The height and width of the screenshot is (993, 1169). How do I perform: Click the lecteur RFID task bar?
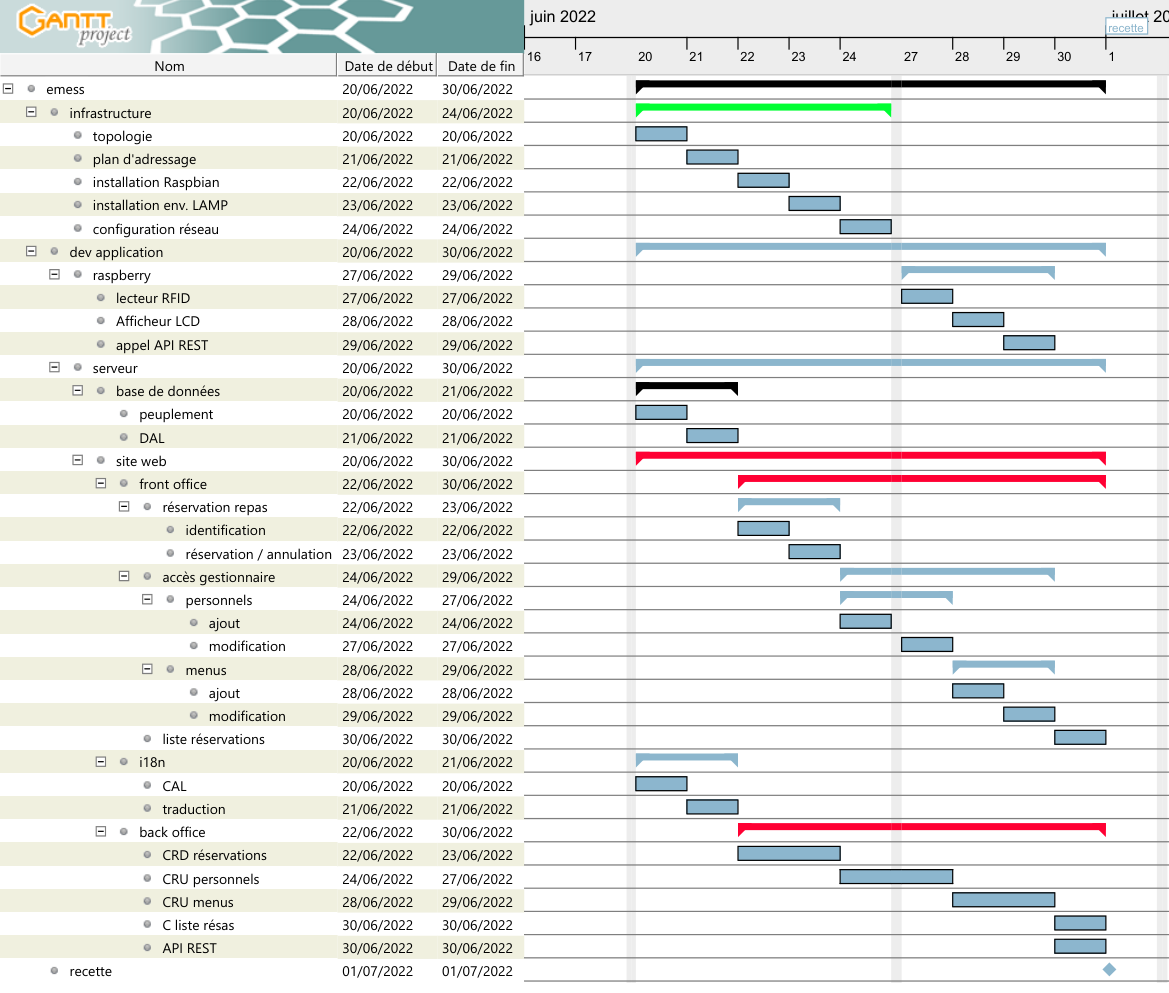click(927, 296)
